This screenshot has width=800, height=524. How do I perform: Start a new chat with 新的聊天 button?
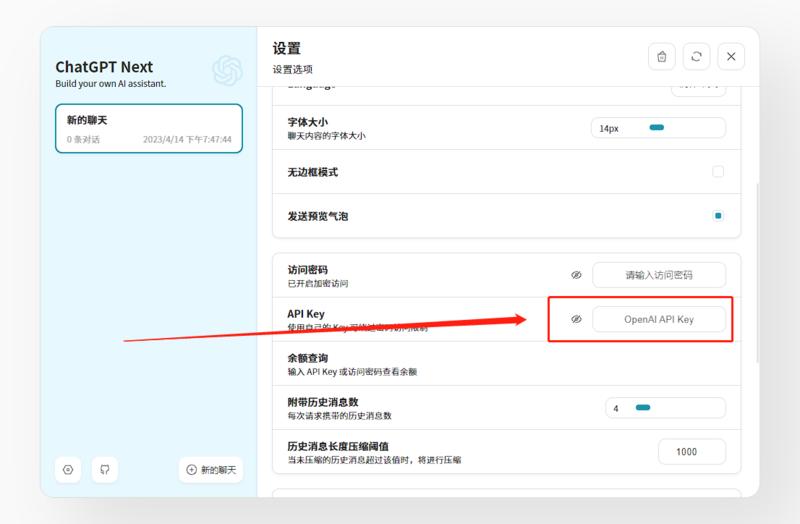[211, 469]
